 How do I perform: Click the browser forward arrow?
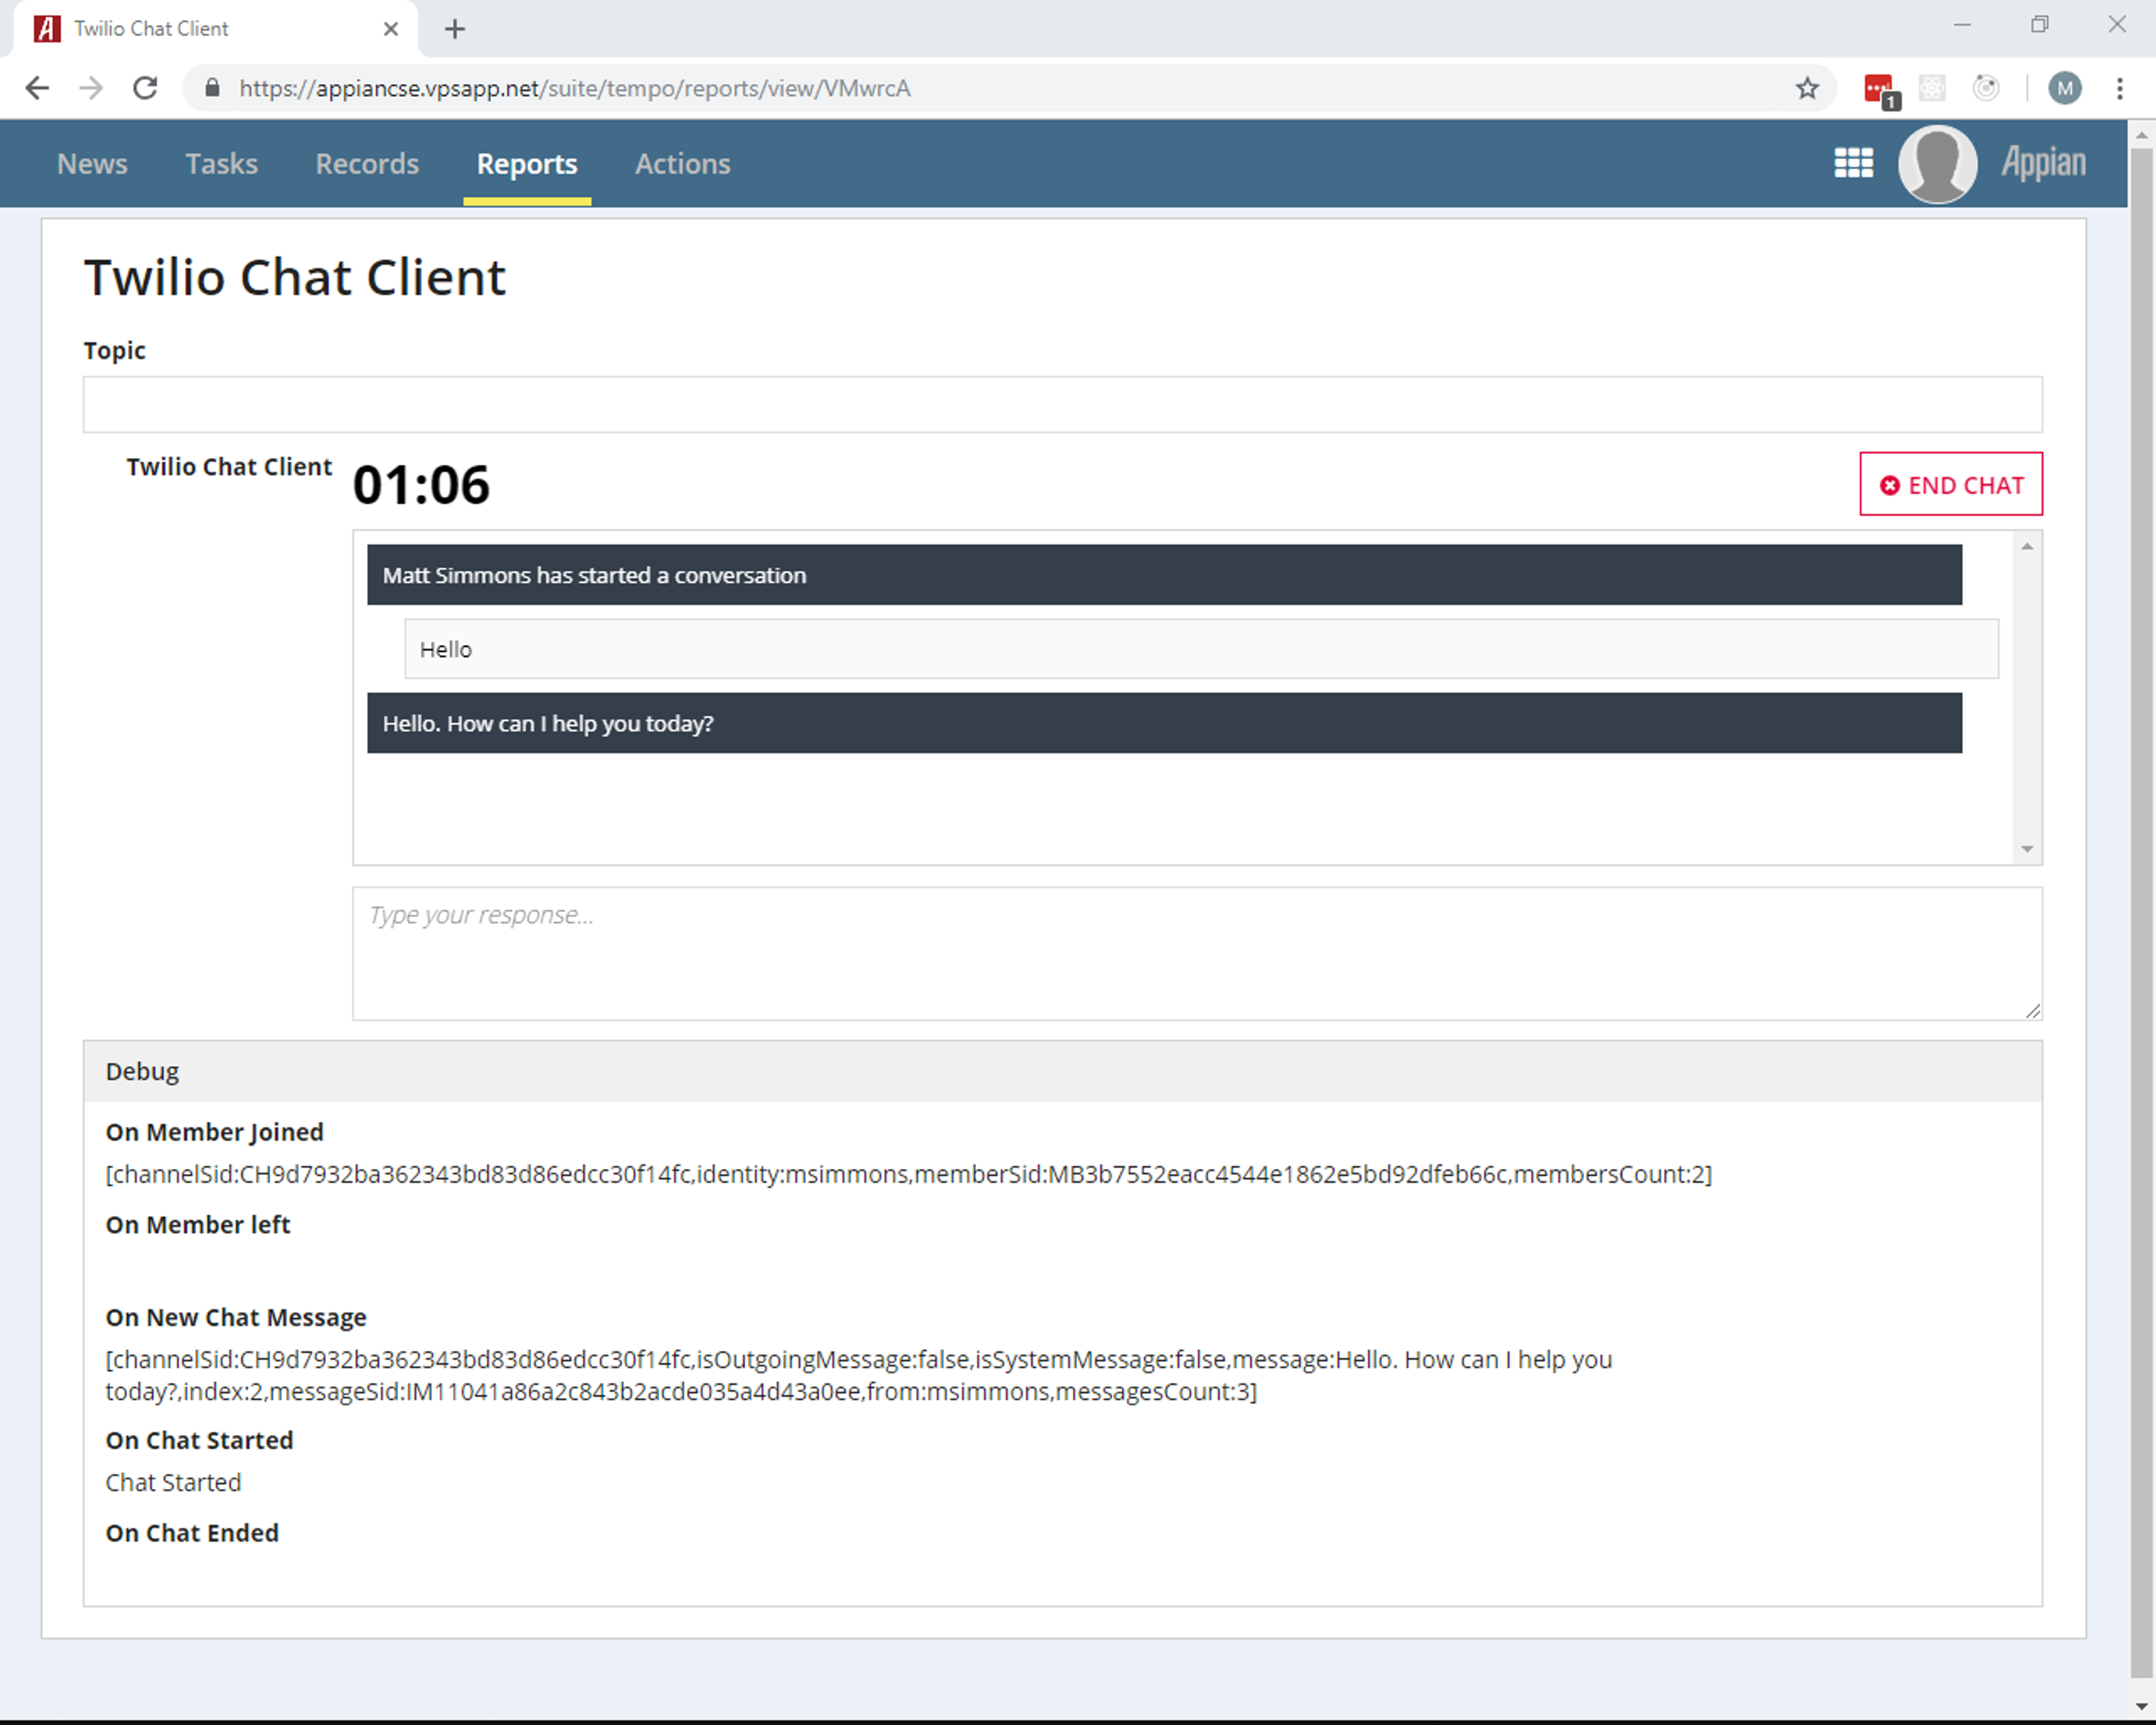tap(91, 88)
